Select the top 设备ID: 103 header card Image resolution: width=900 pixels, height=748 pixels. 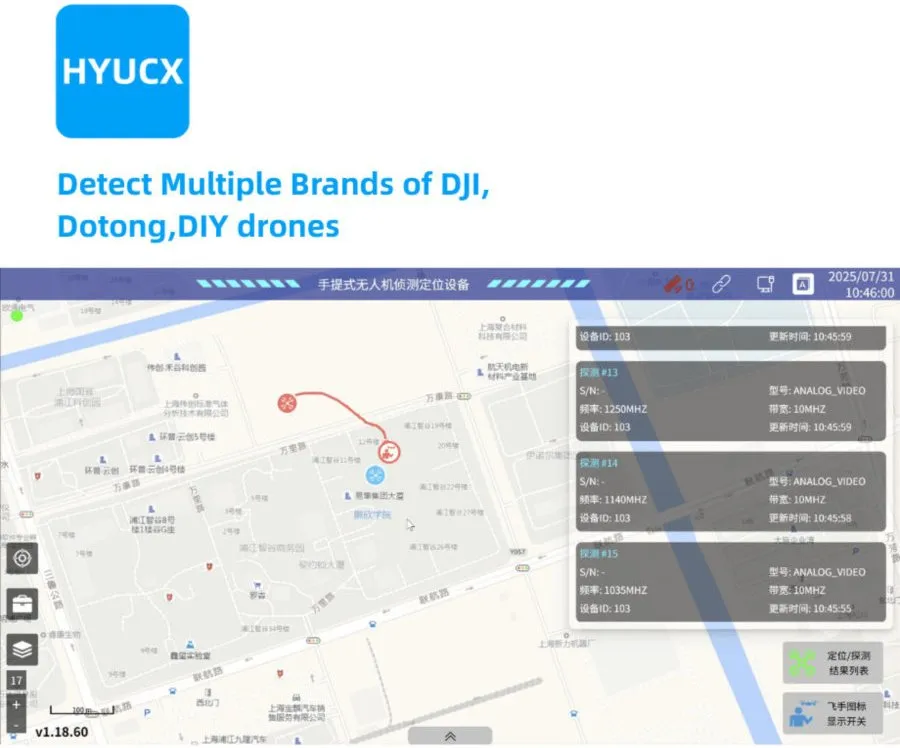tap(731, 337)
